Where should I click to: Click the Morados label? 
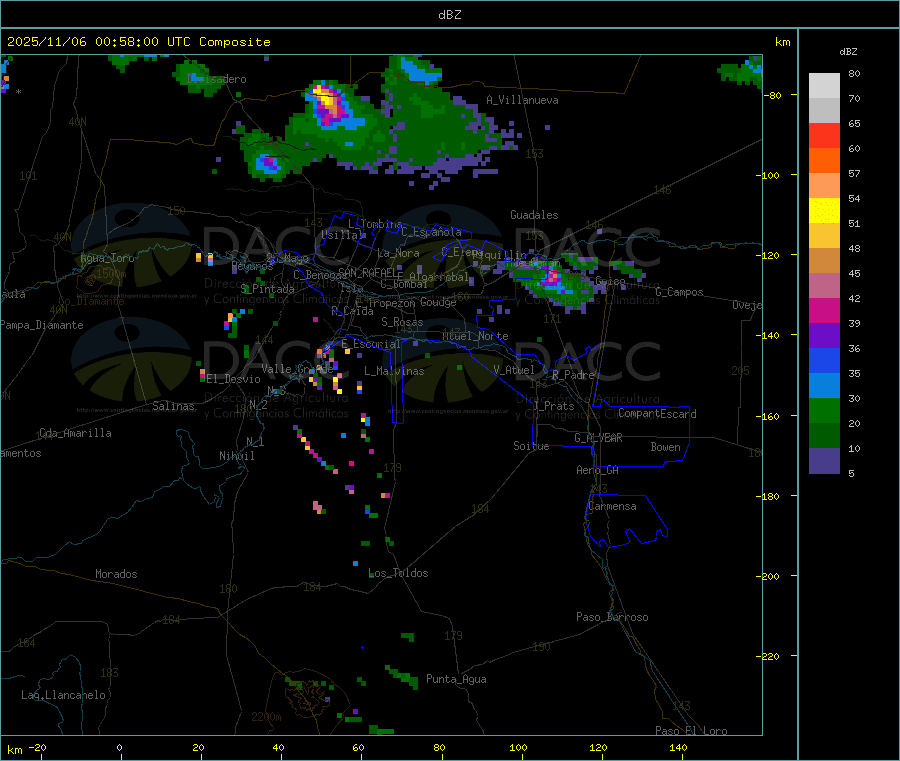[x=116, y=574]
